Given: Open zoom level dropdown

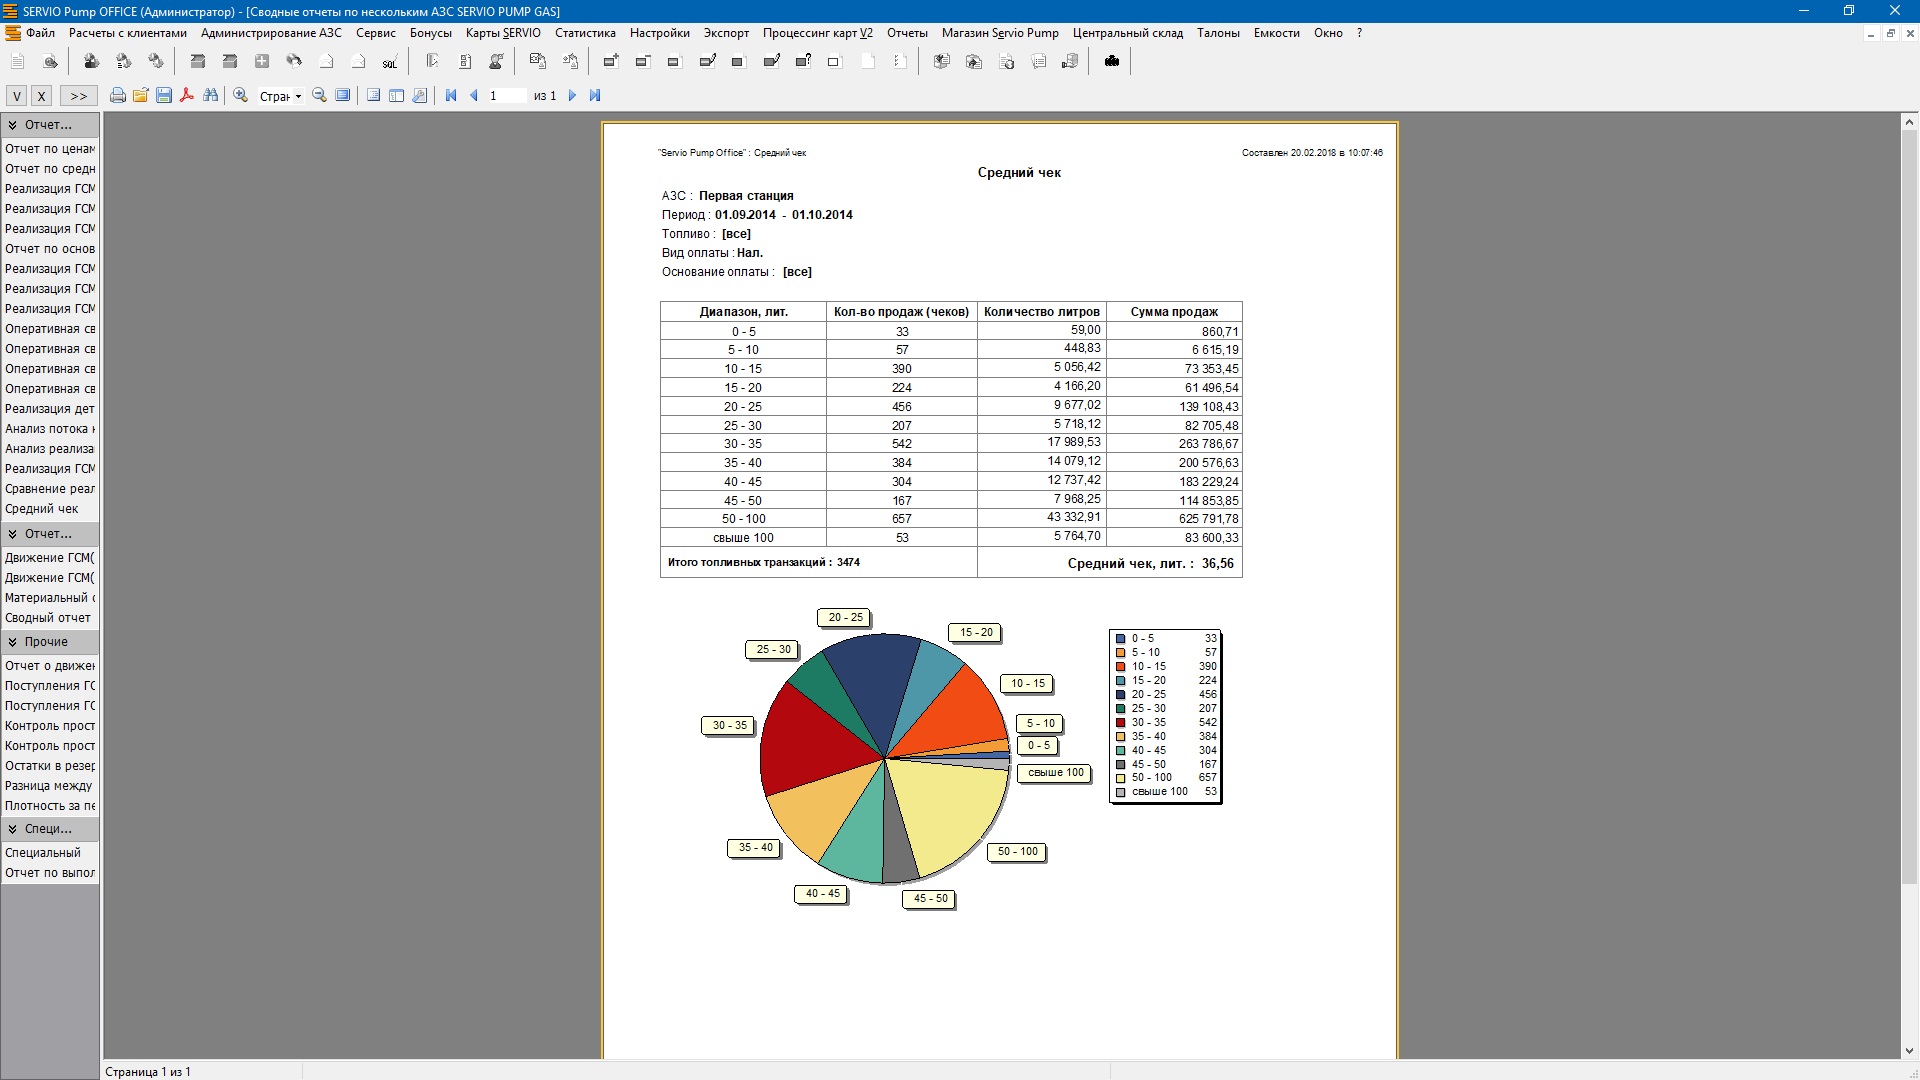Looking at the screenshot, I should [298, 97].
